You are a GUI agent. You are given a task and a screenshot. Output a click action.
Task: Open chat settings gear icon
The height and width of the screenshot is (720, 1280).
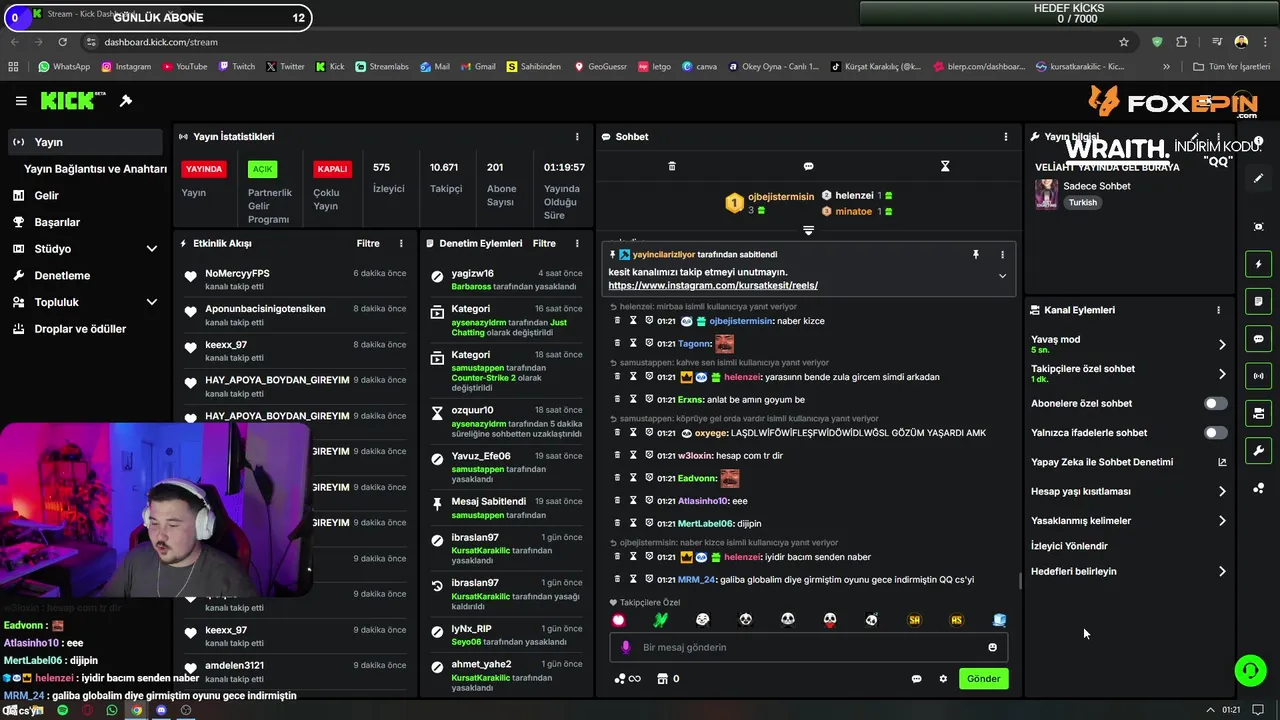click(943, 679)
